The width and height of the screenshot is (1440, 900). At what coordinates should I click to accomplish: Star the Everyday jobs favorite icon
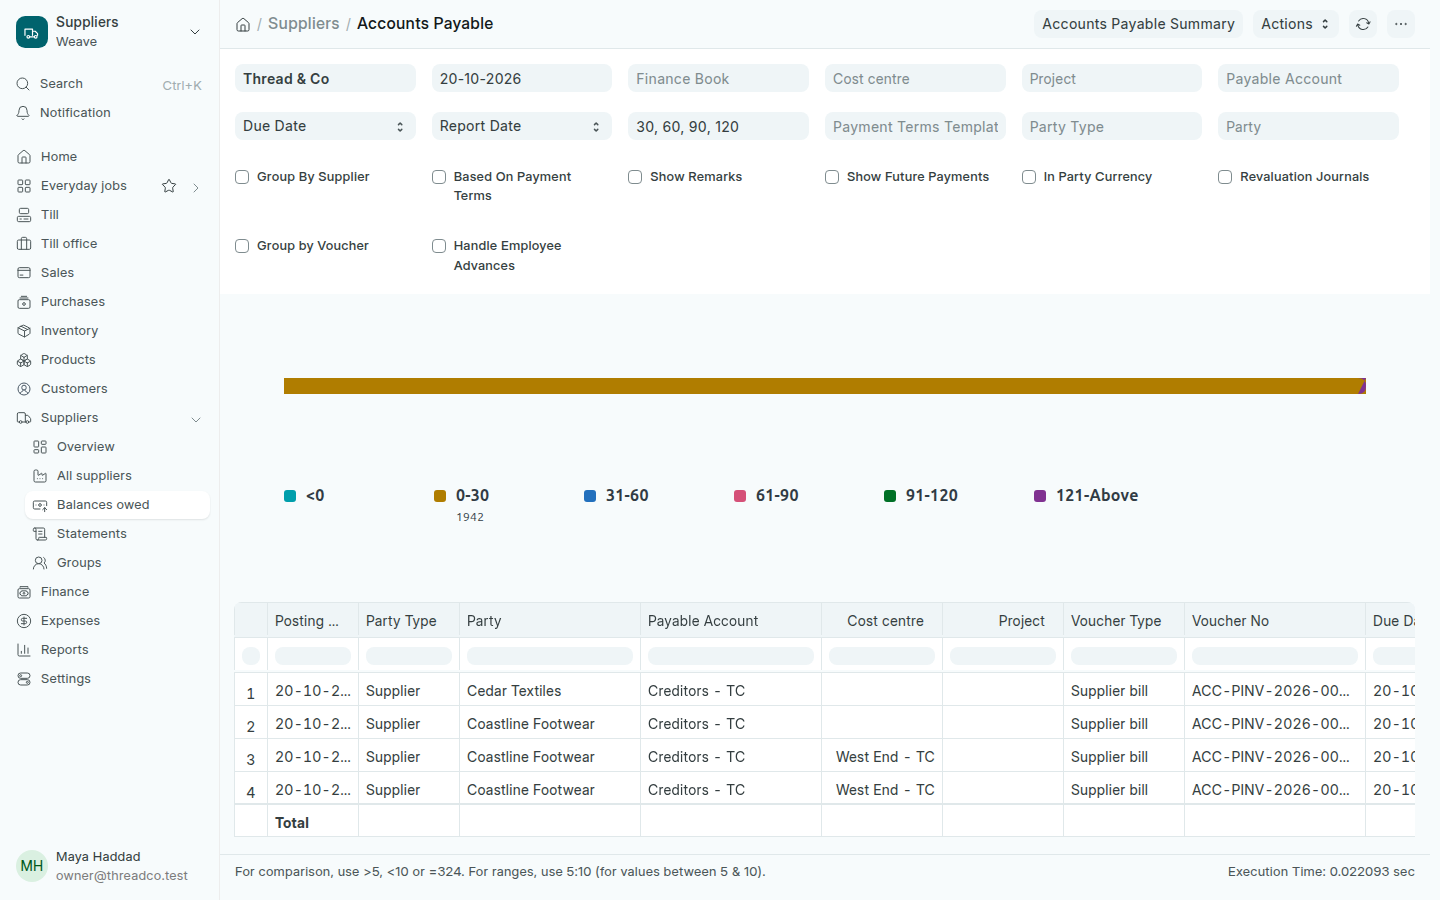[169, 186]
